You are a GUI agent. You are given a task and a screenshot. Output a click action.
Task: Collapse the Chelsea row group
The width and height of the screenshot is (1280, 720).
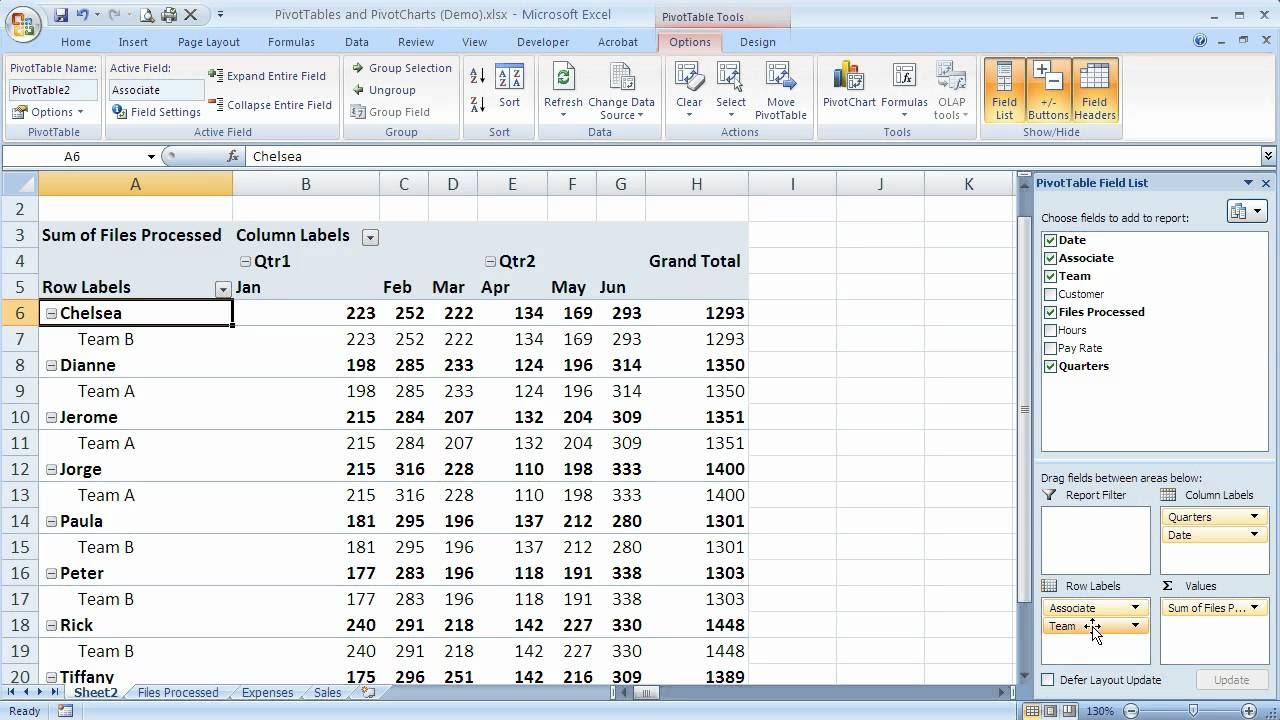point(51,312)
